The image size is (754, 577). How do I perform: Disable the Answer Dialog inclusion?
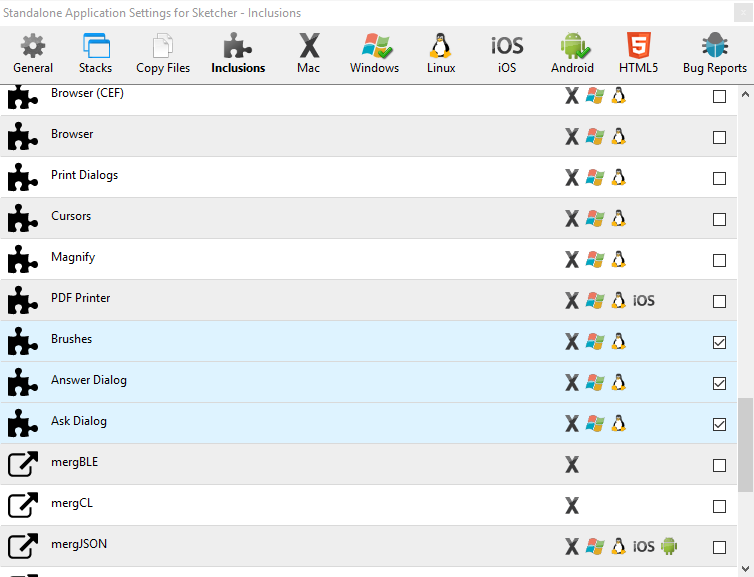[719, 383]
